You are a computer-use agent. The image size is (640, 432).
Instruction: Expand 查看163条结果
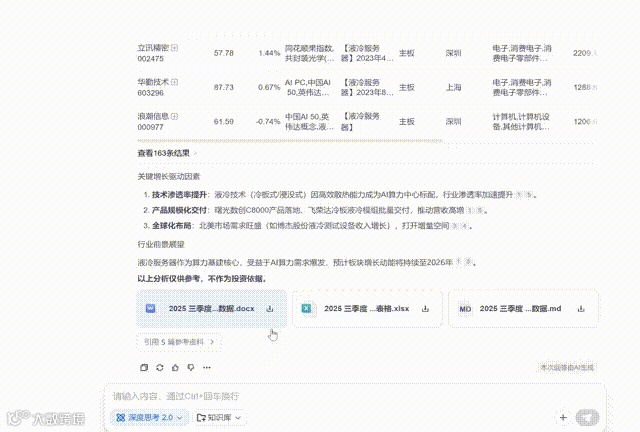pyautogui.click(x=167, y=153)
